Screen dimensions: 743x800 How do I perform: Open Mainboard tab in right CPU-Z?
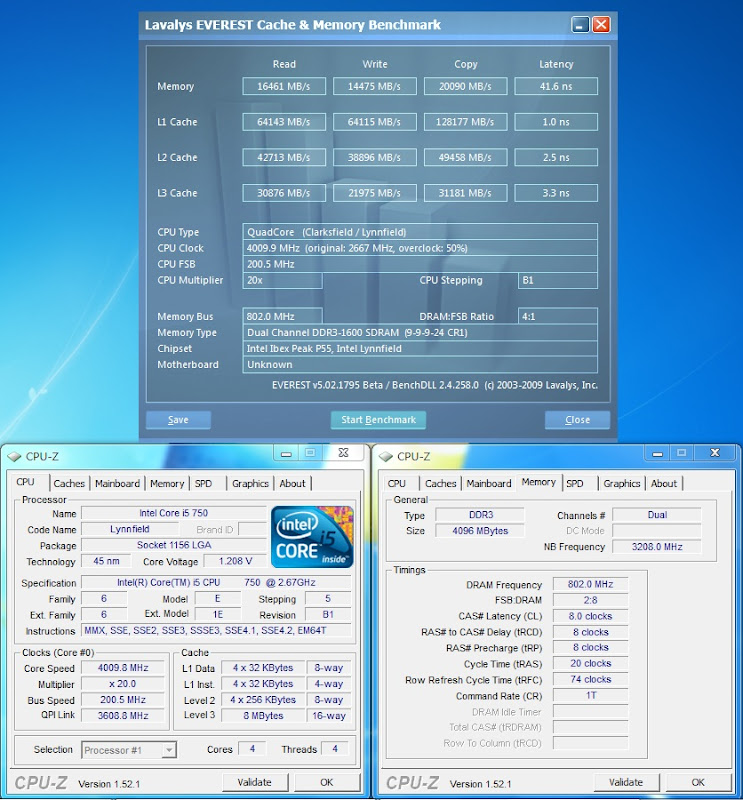489,484
